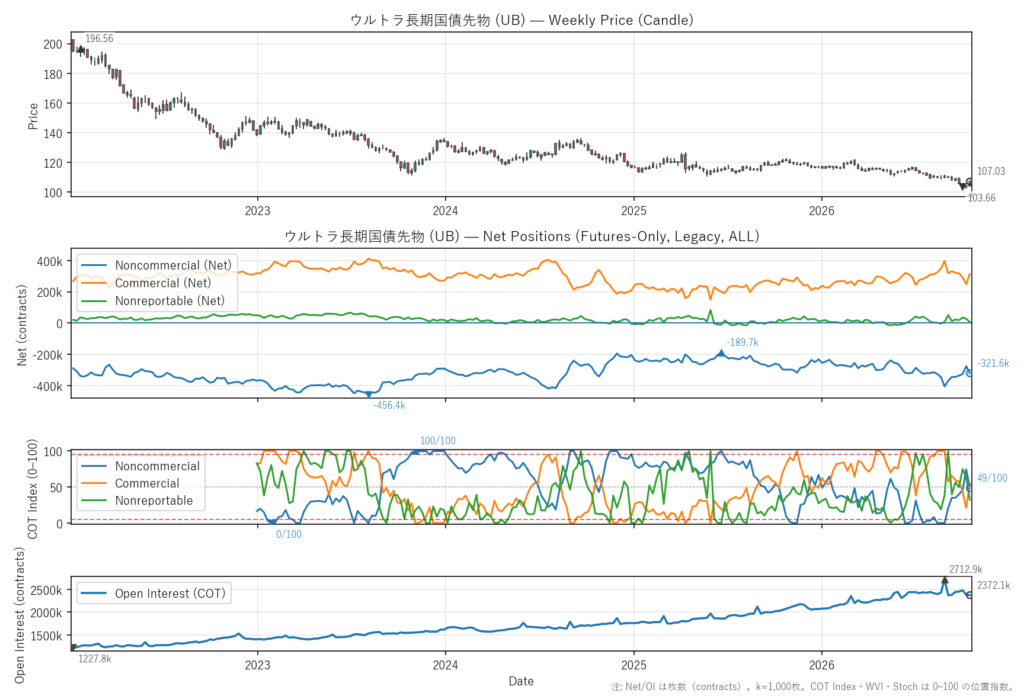Viewport: 1024px width, 699px height.
Task: Select the 49/100 latest COT Index value
Action: [x=992, y=478]
